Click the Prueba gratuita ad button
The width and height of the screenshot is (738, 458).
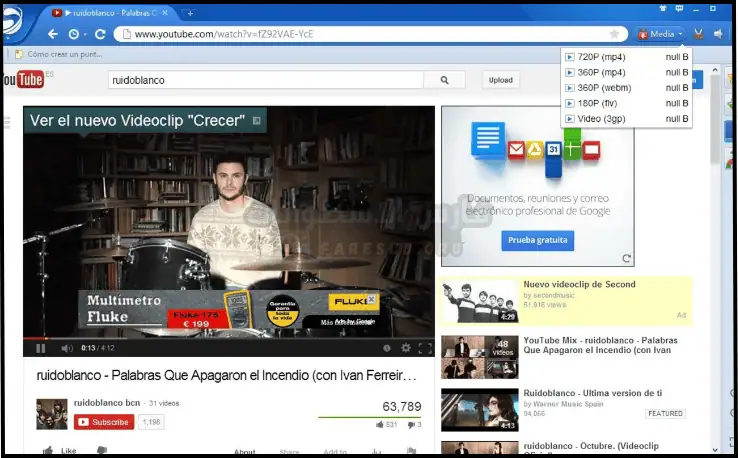tap(537, 241)
